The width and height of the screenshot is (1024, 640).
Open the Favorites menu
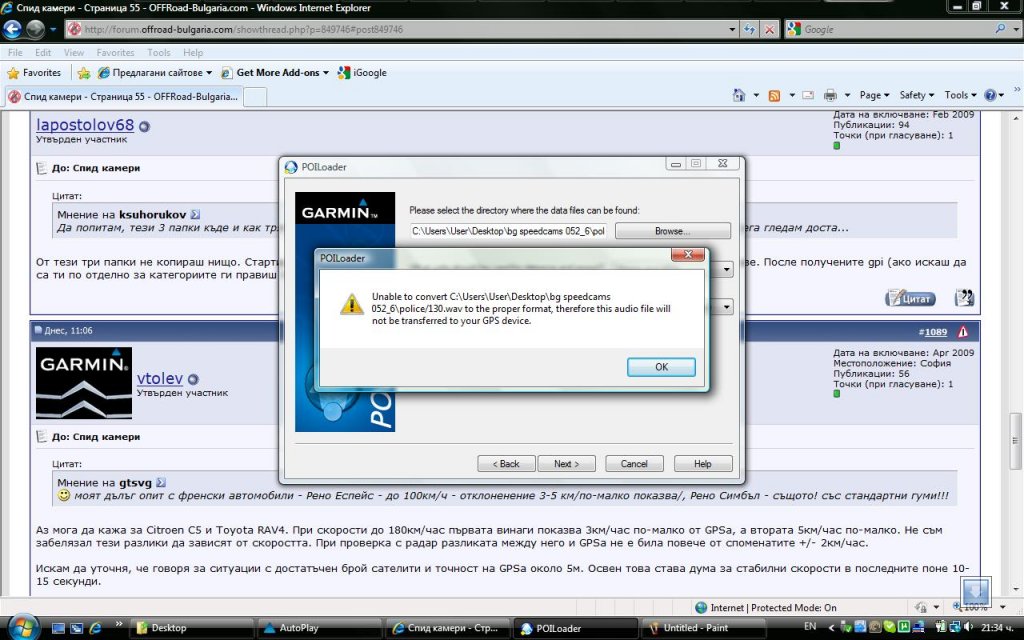pyautogui.click(x=115, y=52)
